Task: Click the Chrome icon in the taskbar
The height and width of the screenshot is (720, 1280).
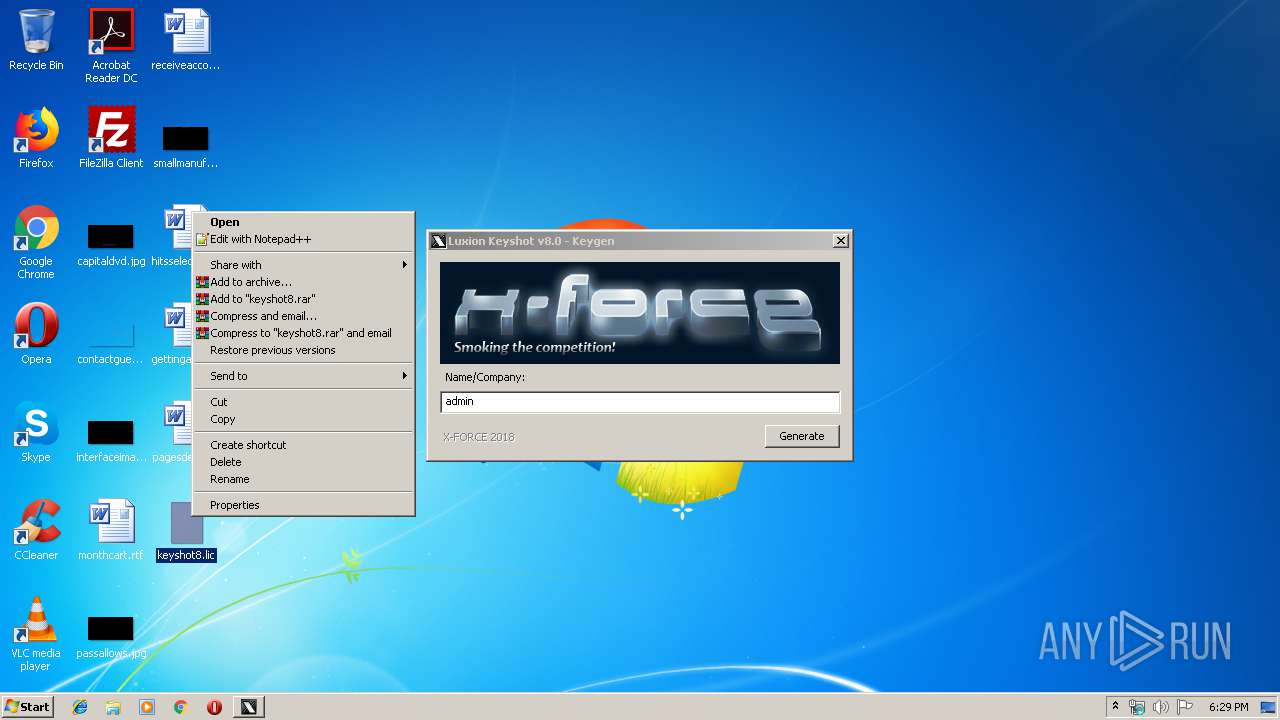Action: pyautogui.click(x=181, y=707)
